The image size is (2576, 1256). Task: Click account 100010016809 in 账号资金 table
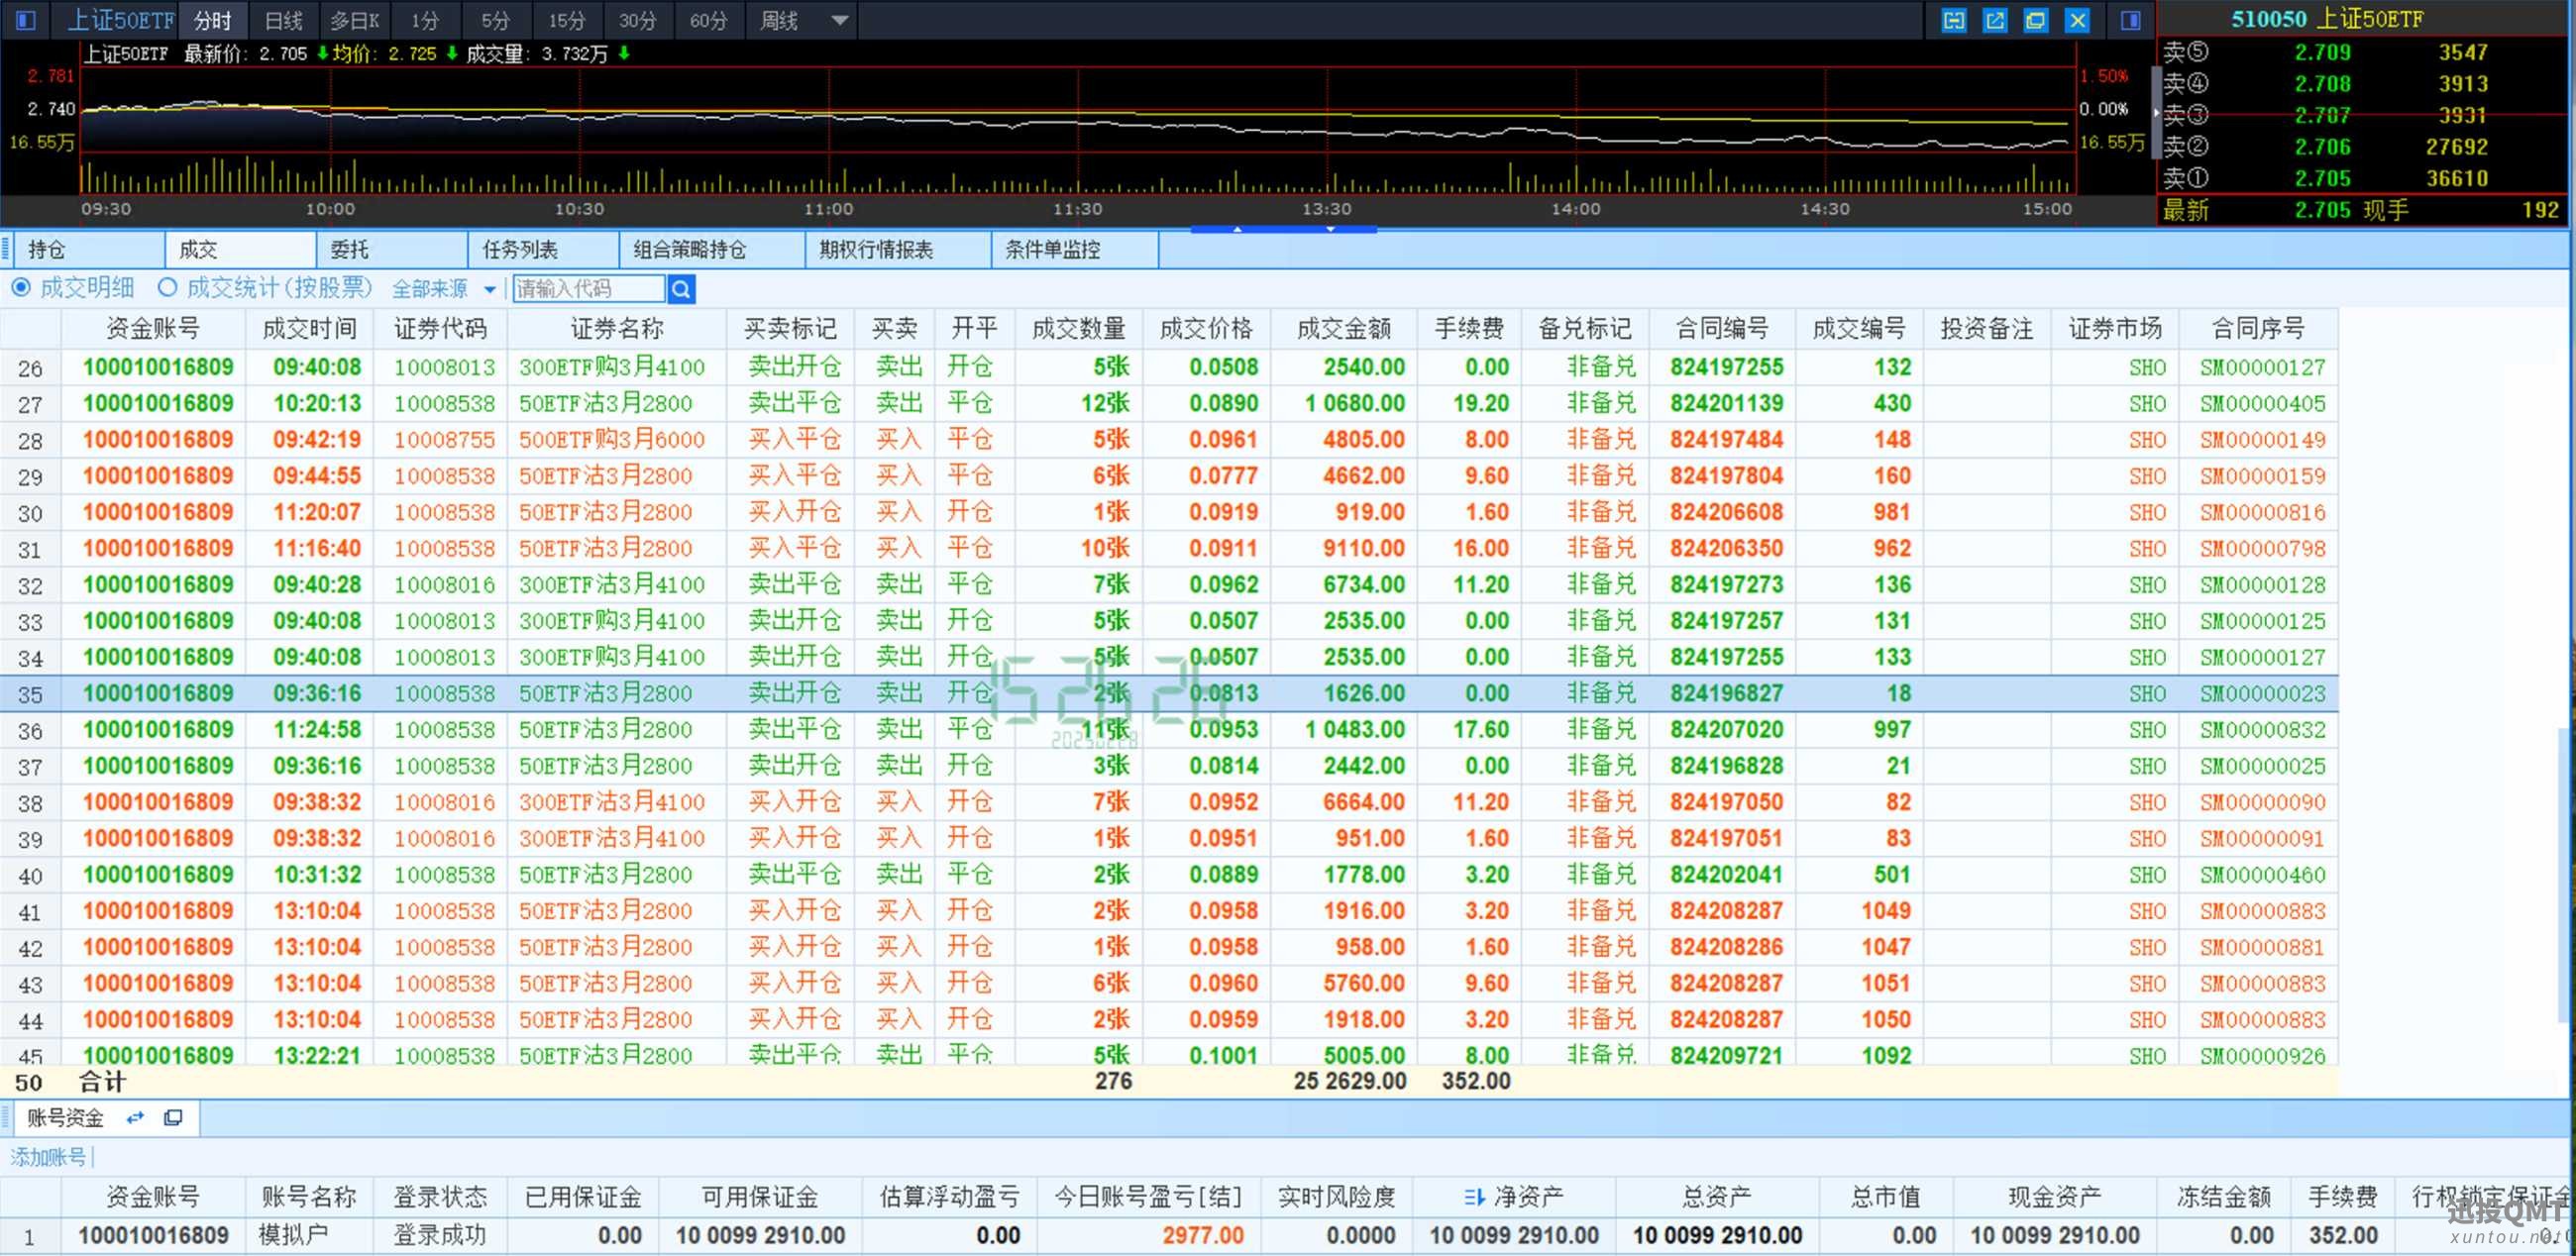(154, 1236)
